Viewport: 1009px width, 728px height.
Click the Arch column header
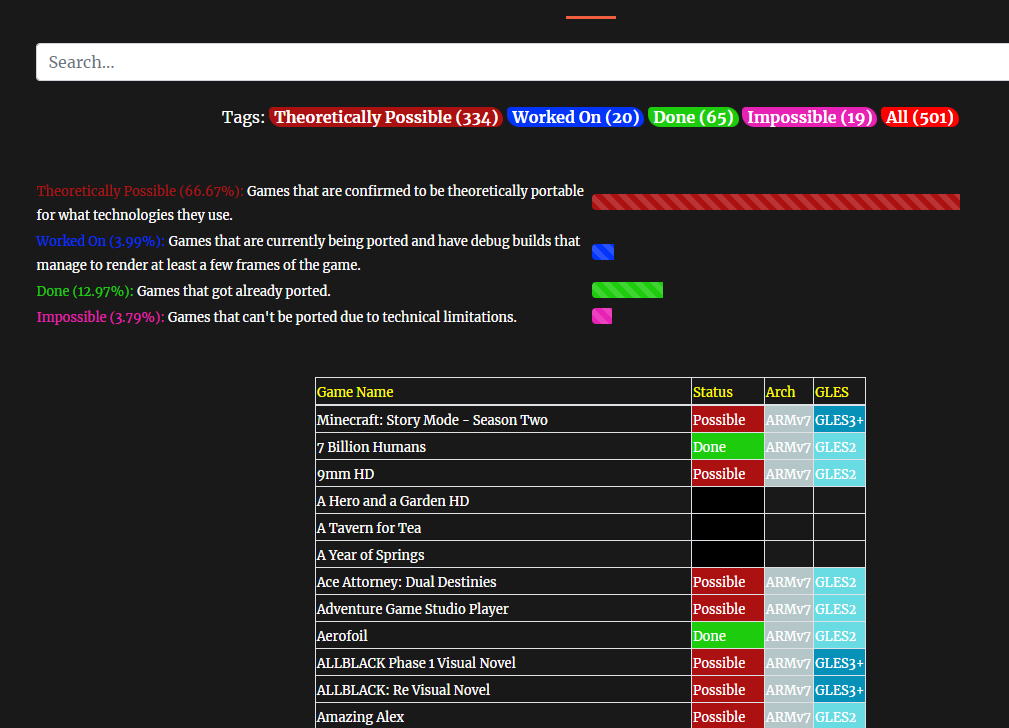[x=789, y=392]
